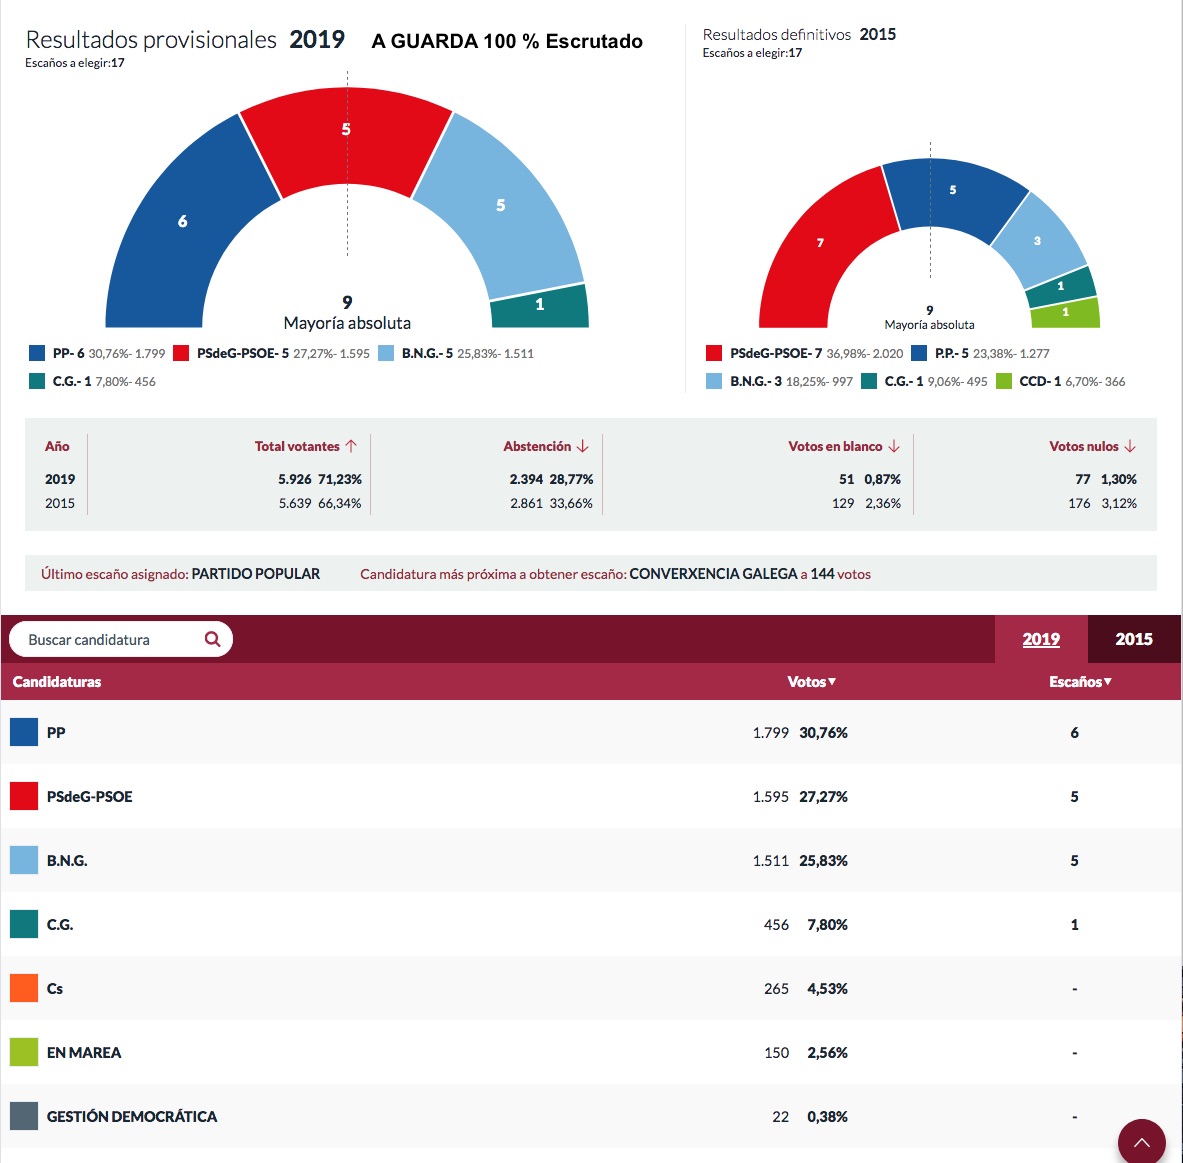Click the Total votantes up arrow
This screenshot has width=1183, height=1163.
[x=351, y=446]
